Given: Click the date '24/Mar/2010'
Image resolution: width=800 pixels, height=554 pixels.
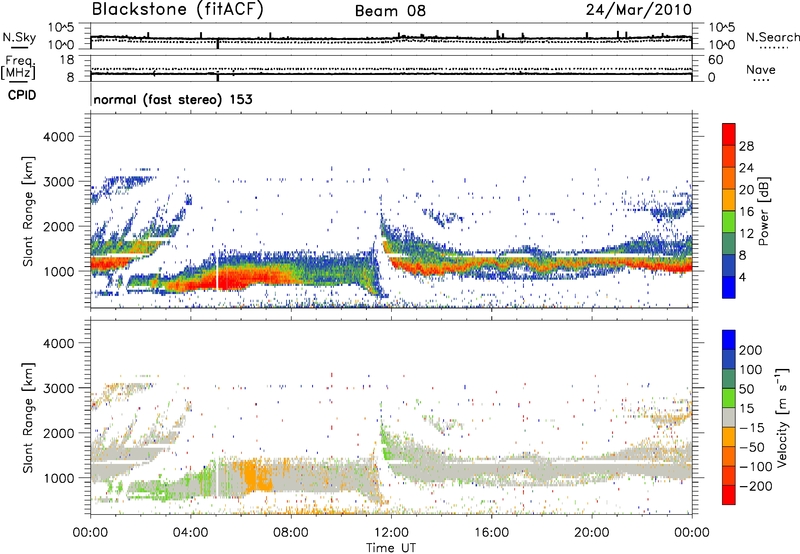Looking at the screenshot, I should [x=639, y=10].
